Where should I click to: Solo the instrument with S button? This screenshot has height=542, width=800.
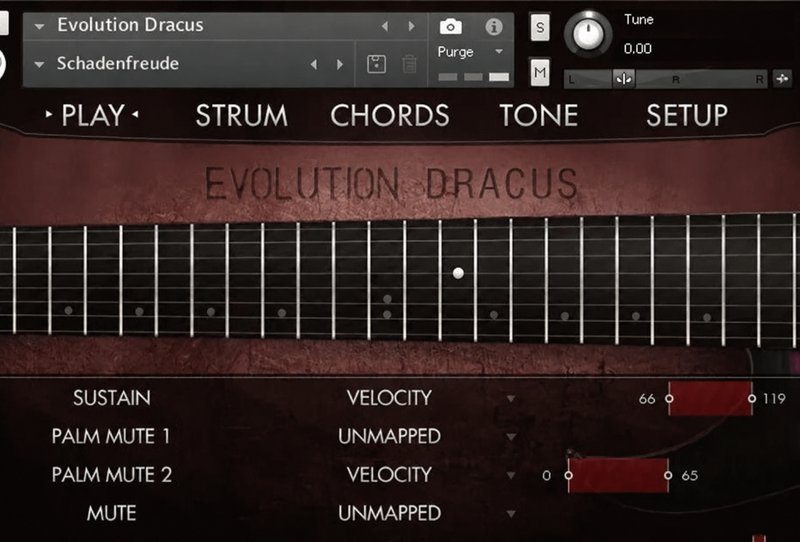(540, 27)
